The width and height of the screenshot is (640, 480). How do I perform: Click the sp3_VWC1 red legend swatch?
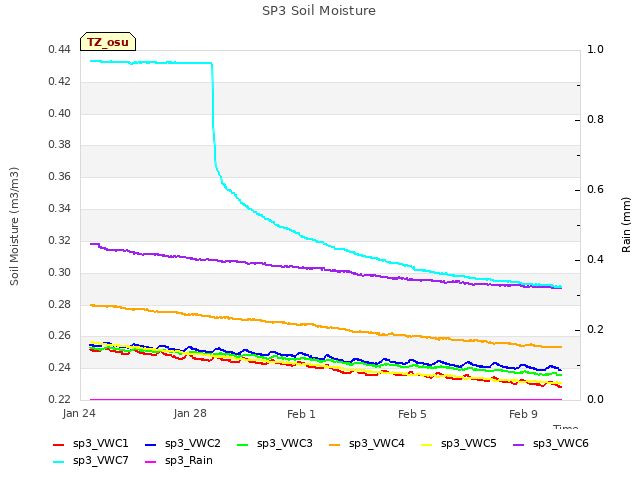[59, 445]
